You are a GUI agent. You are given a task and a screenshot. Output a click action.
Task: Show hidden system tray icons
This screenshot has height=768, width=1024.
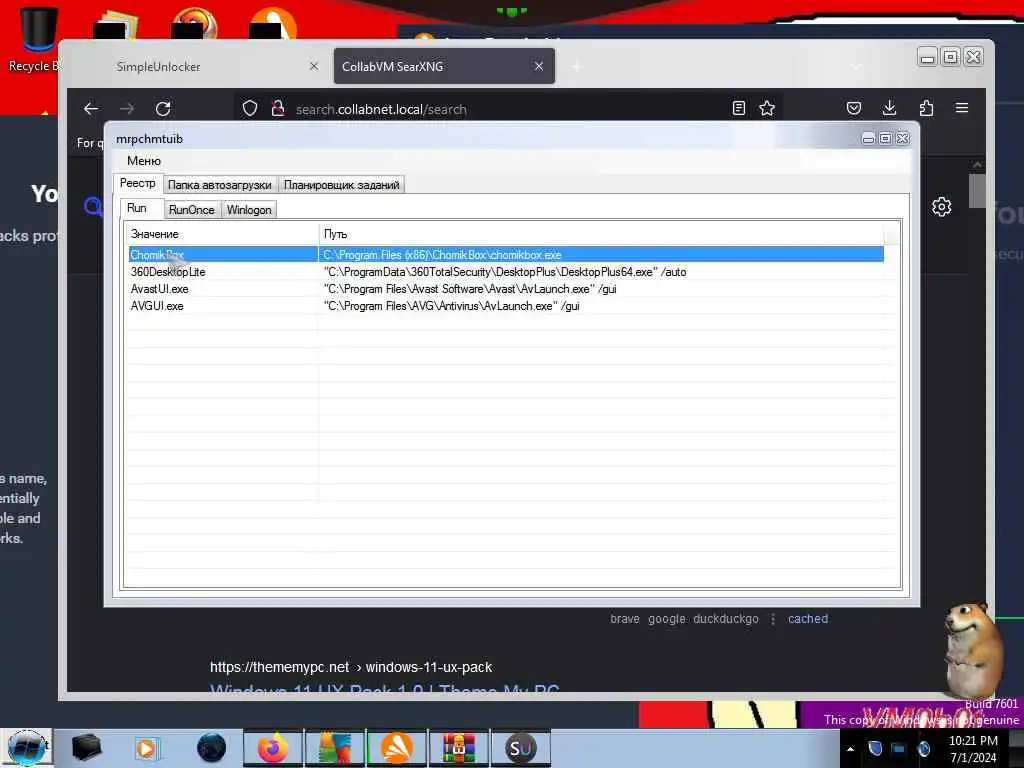coord(850,749)
